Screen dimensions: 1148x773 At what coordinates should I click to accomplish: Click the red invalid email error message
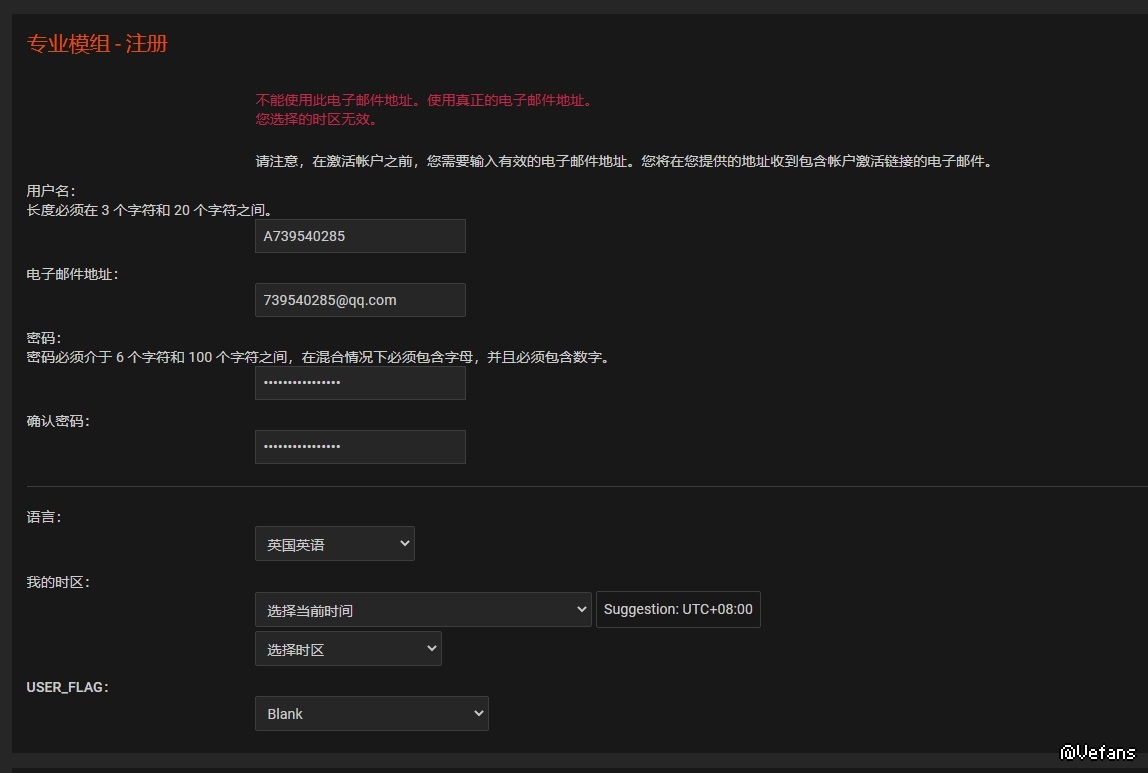pos(424,100)
